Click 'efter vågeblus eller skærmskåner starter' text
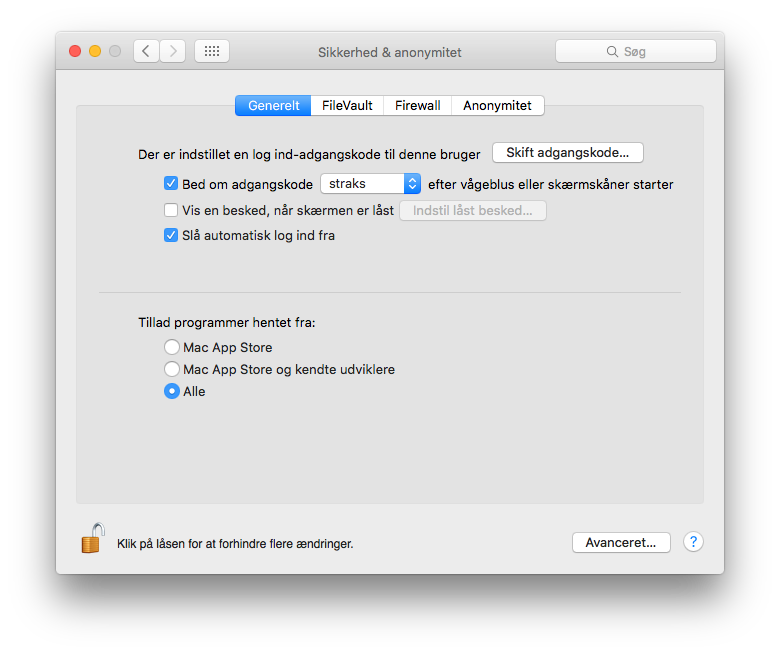This screenshot has height=654, width=780. click(551, 185)
